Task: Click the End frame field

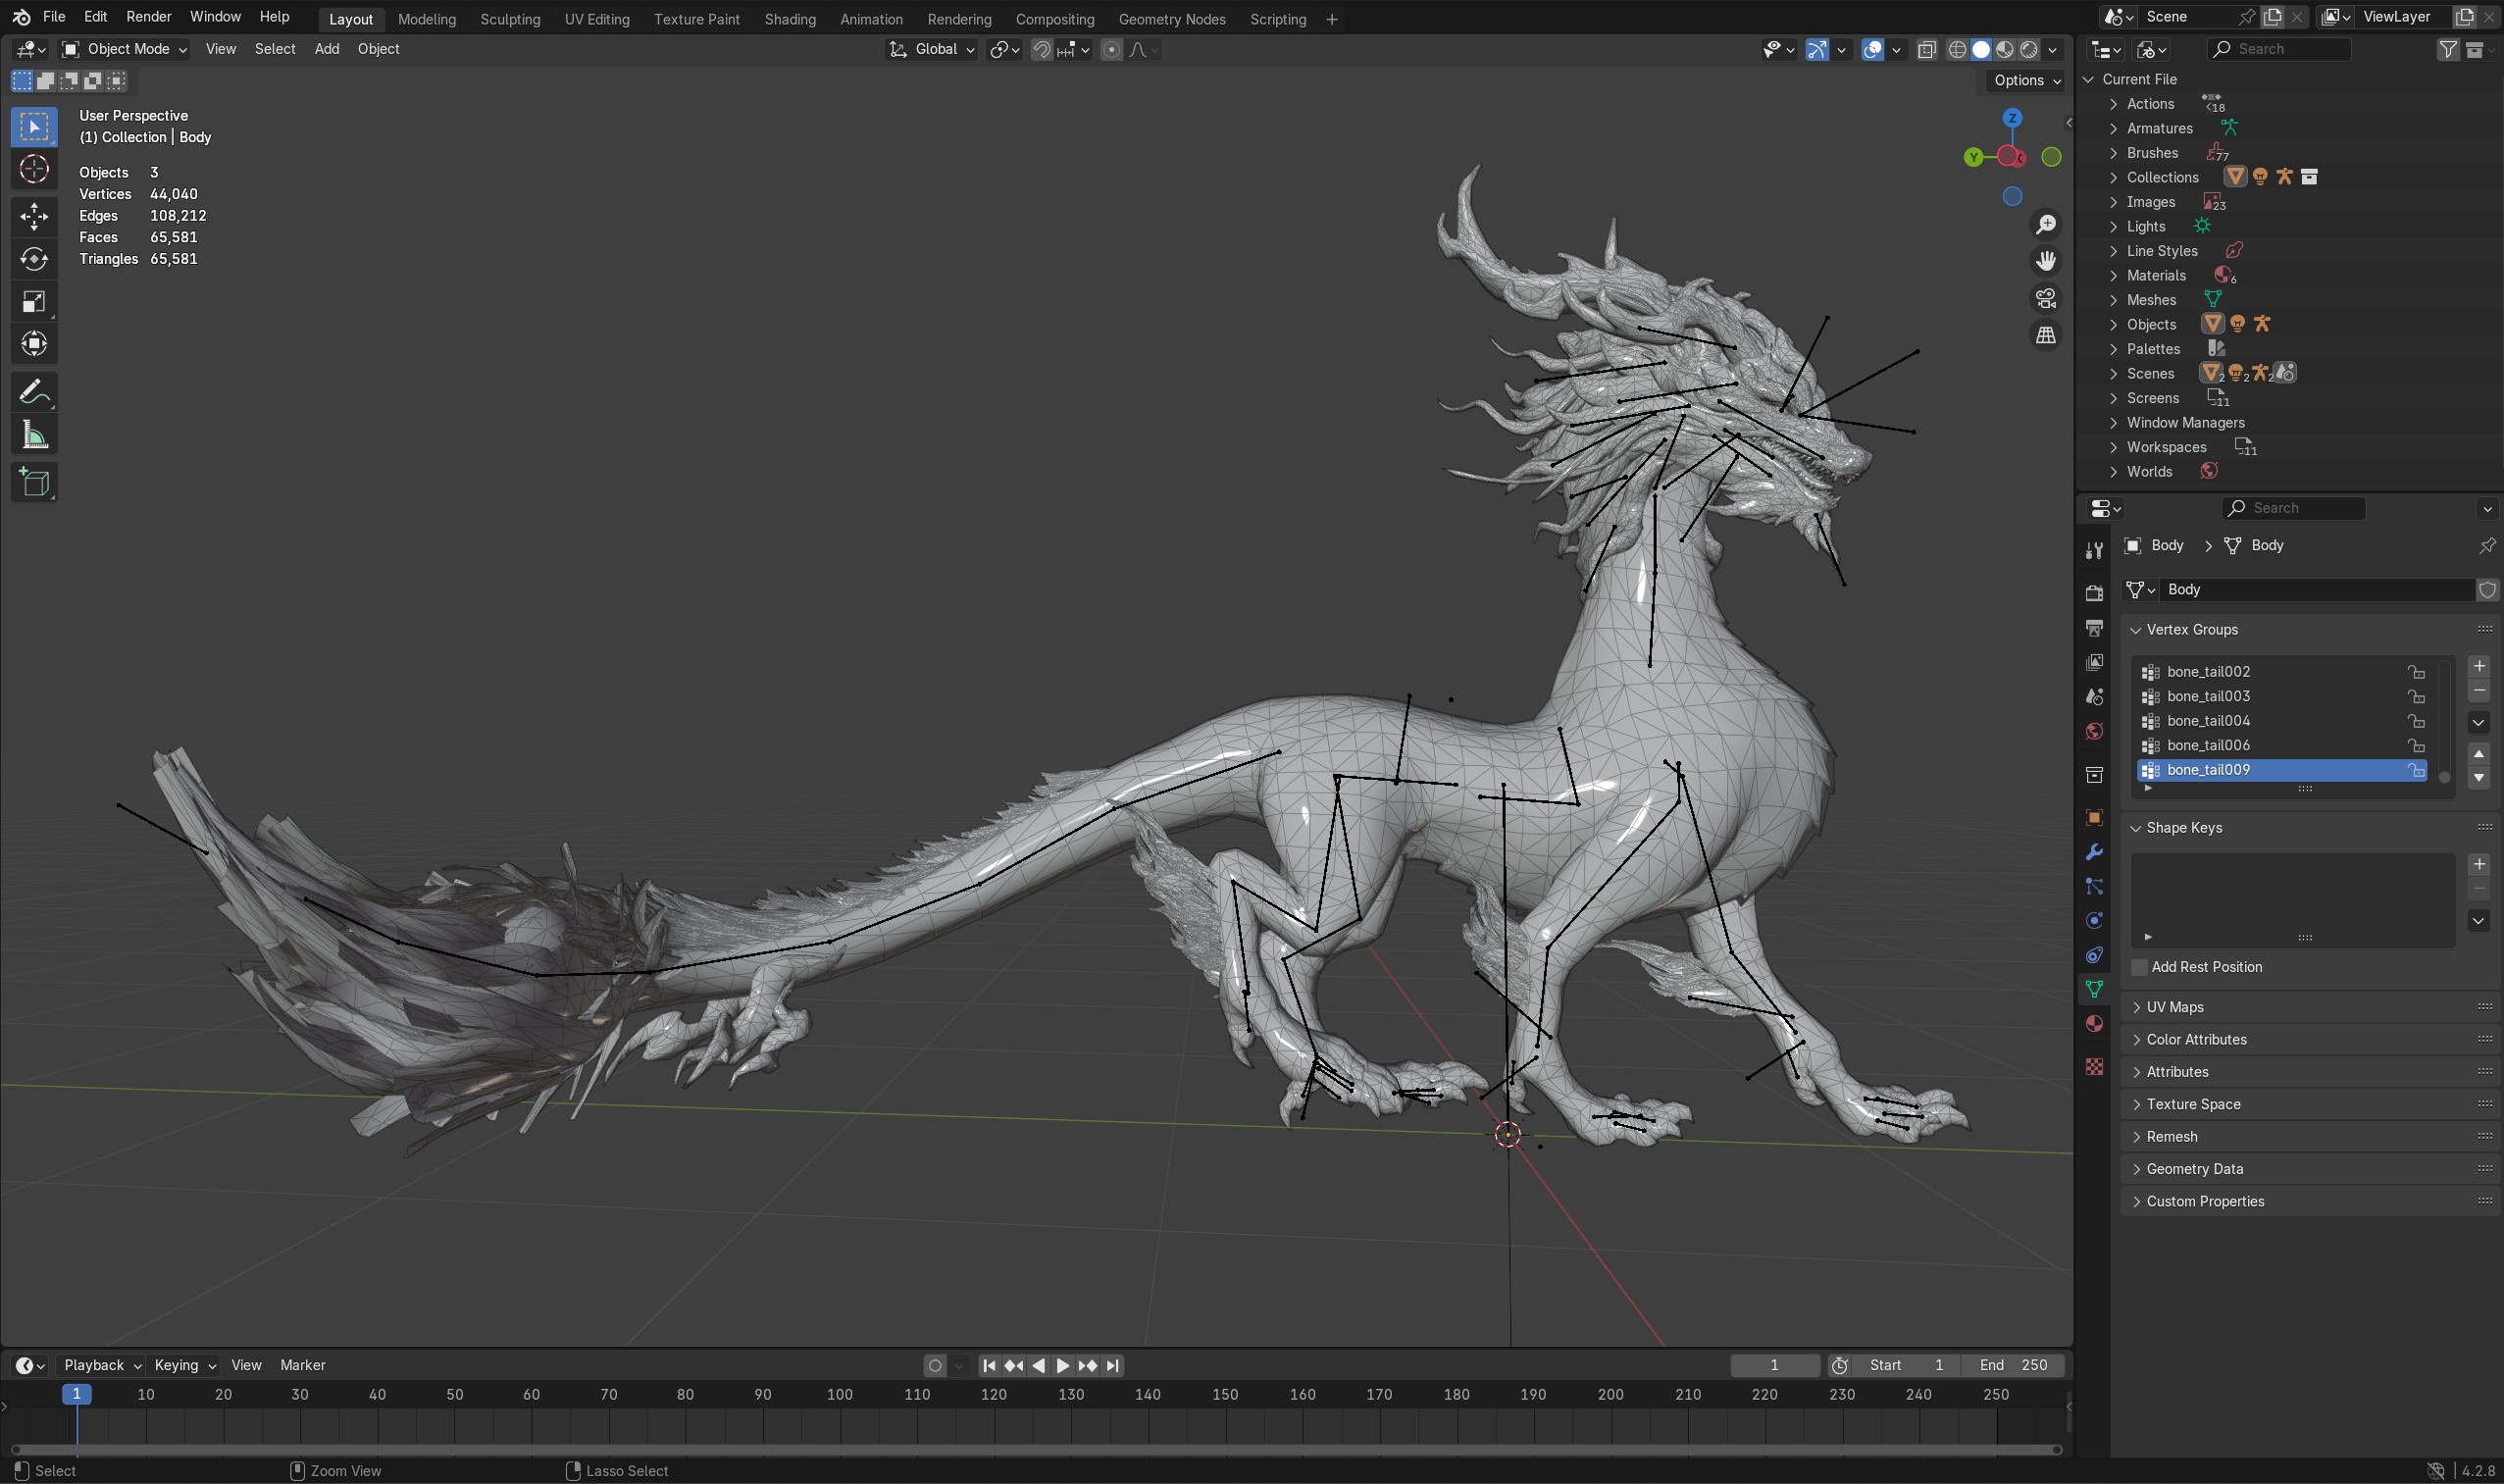Action: [2014, 1365]
